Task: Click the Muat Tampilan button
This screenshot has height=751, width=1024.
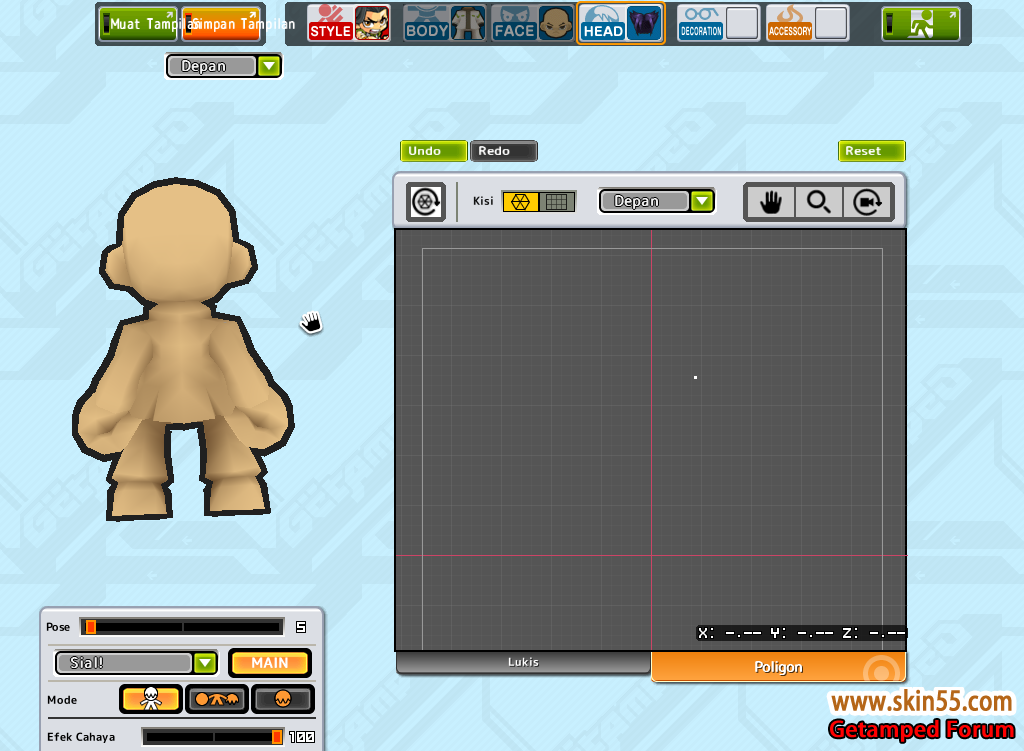Action: click(x=138, y=24)
